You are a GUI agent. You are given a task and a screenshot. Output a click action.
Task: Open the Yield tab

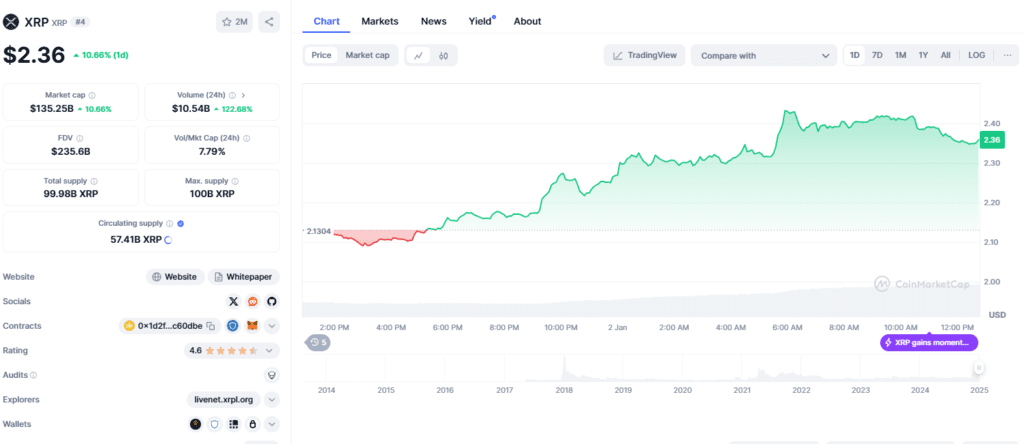pyautogui.click(x=481, y=21)
